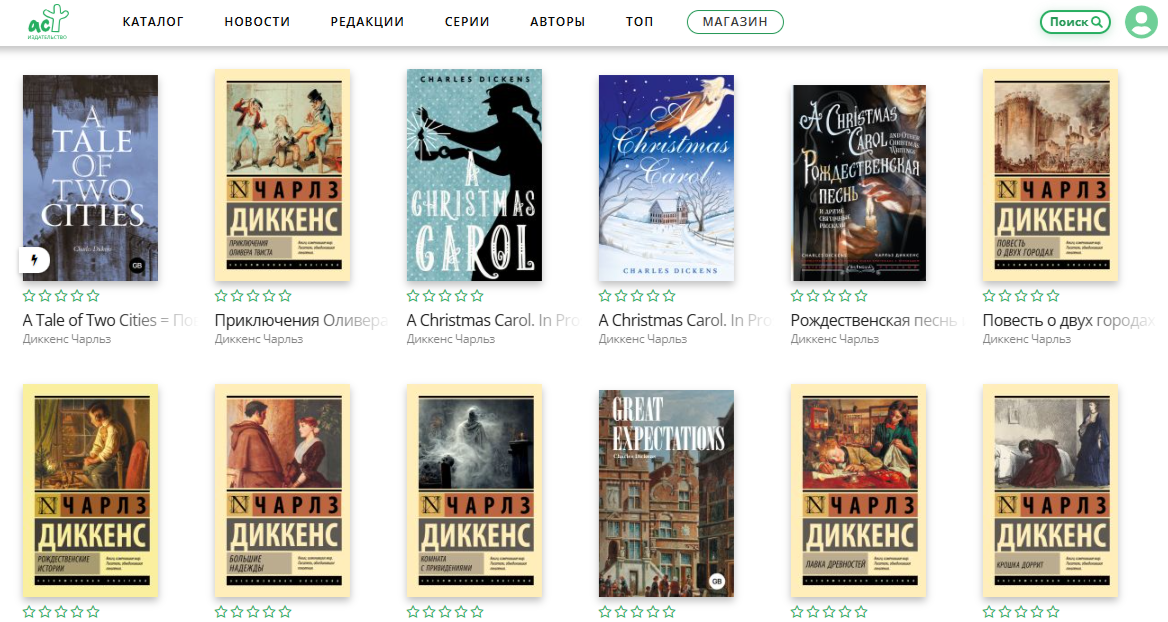Go to the Редакции section

click(367, 22)
